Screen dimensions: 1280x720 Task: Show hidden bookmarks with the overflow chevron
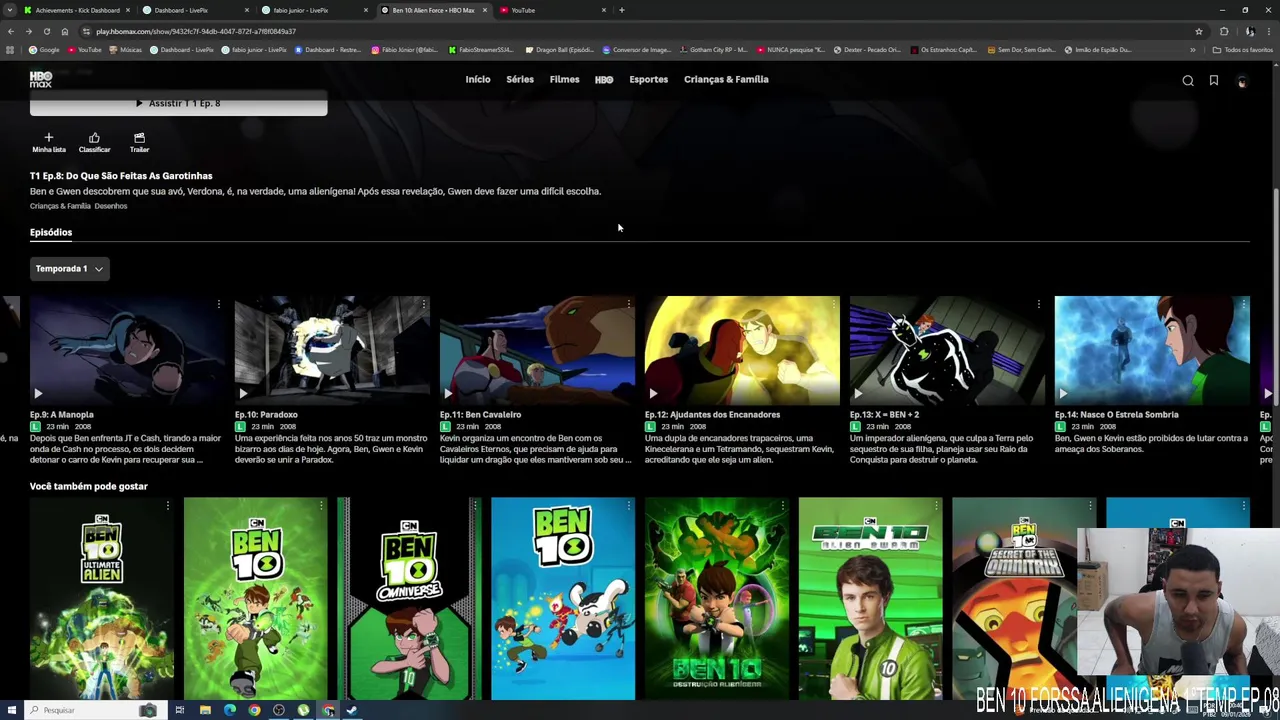1192,50
